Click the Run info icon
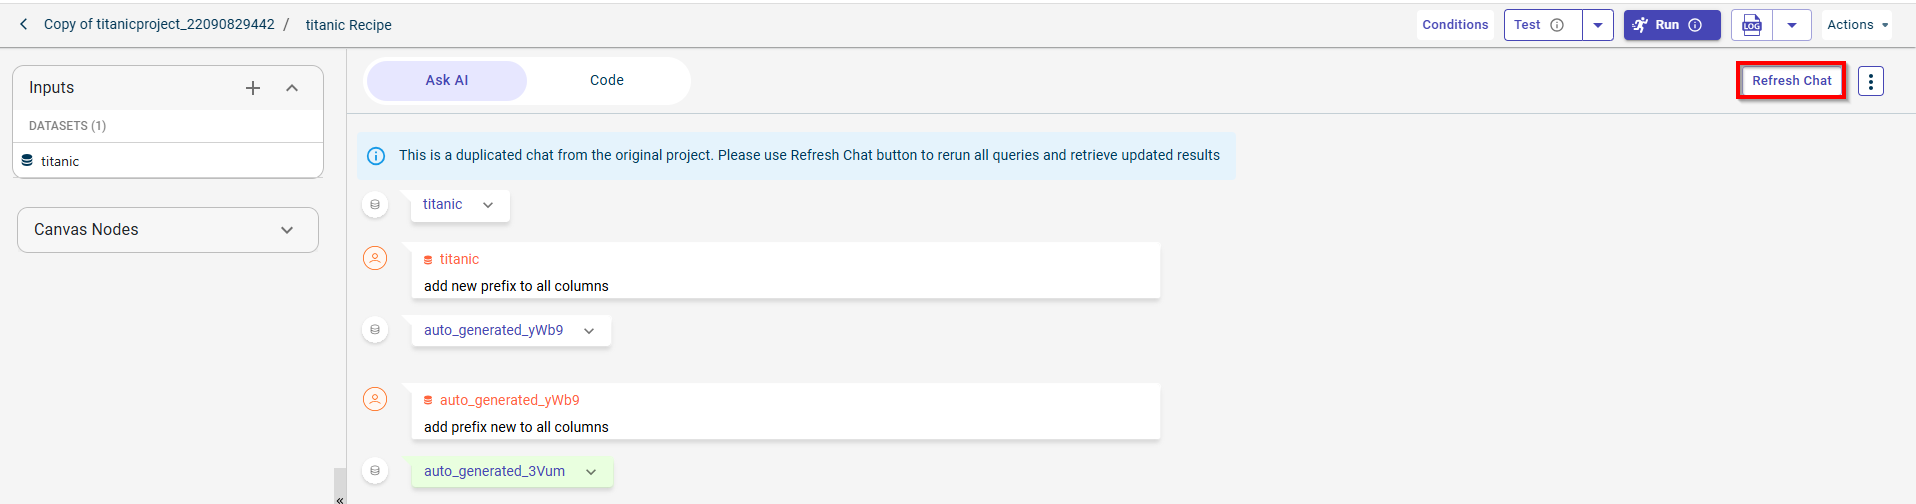This screenshot has height=504, width=1916. point(1695,25)
